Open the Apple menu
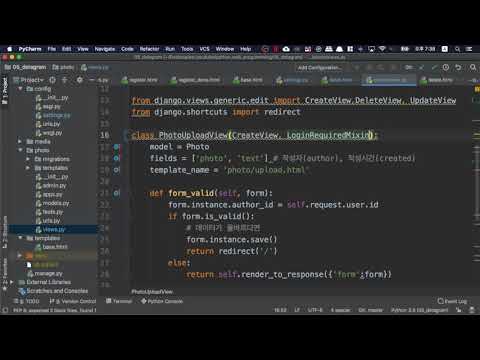Viewport: 480px width, 360px height. tap(10, 49)
